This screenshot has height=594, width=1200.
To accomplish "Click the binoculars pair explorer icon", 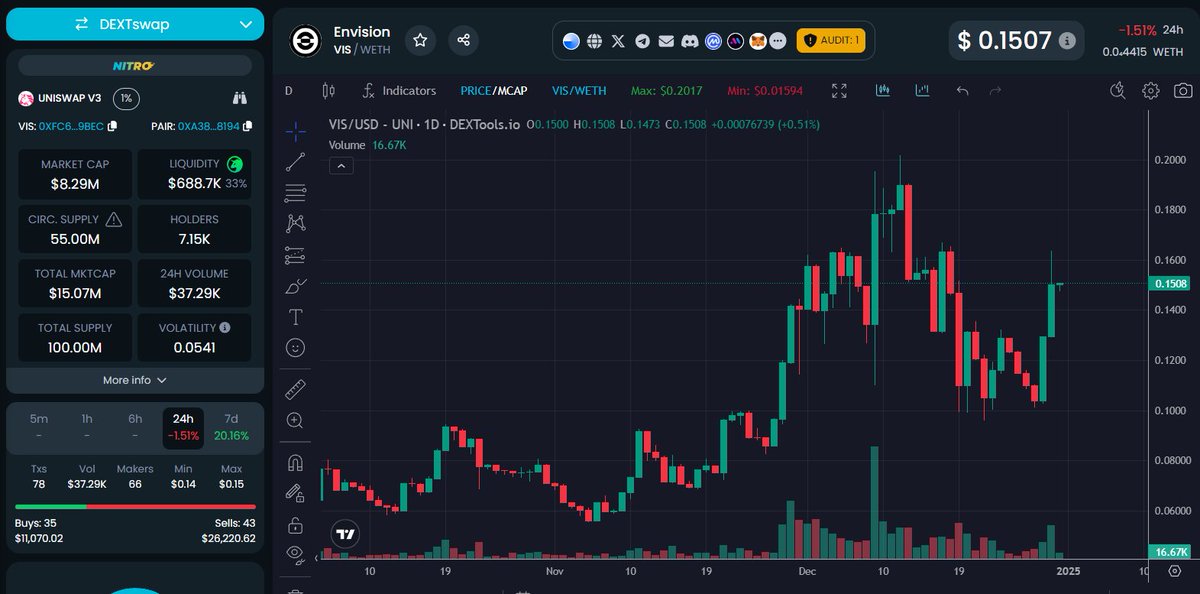I will [240, 98].
